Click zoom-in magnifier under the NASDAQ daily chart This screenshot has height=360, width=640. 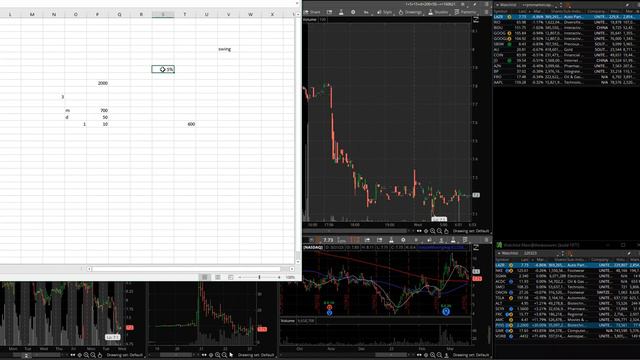pyautogui.click(x=433, y=355)
